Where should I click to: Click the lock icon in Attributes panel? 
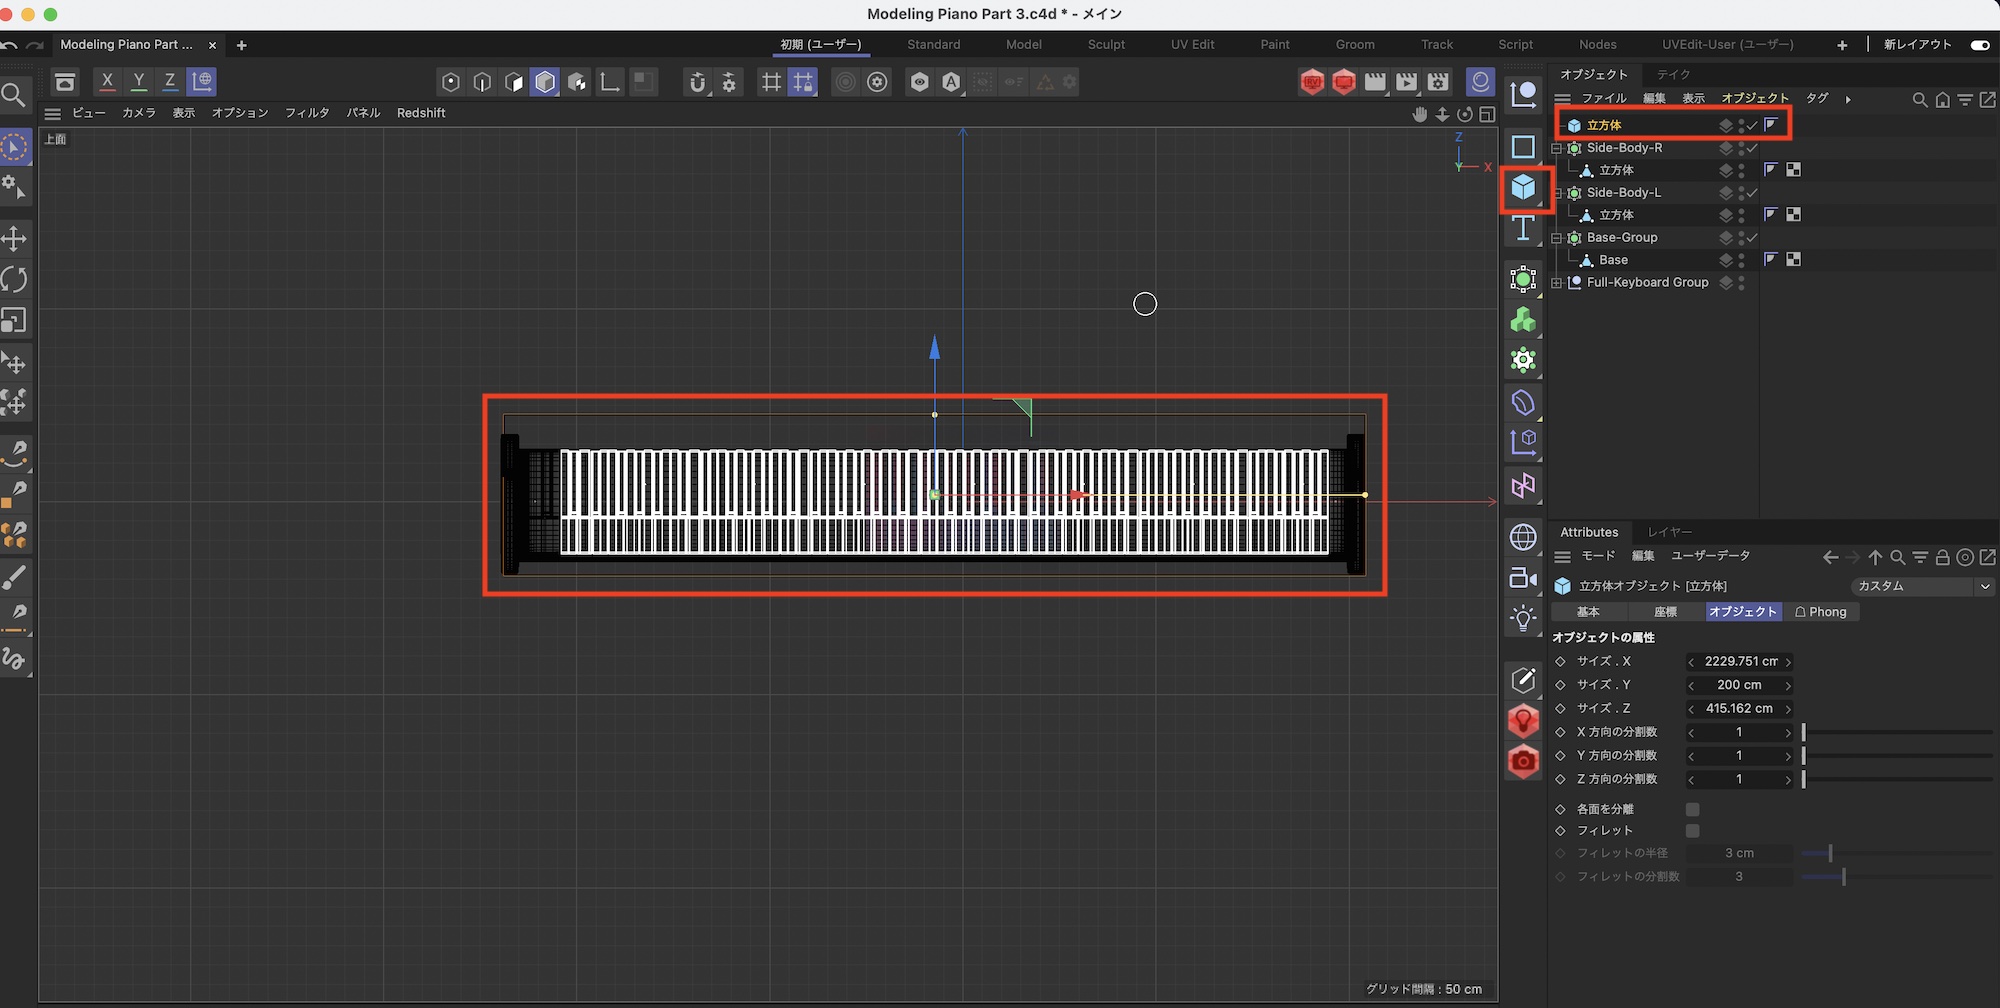1942,557
